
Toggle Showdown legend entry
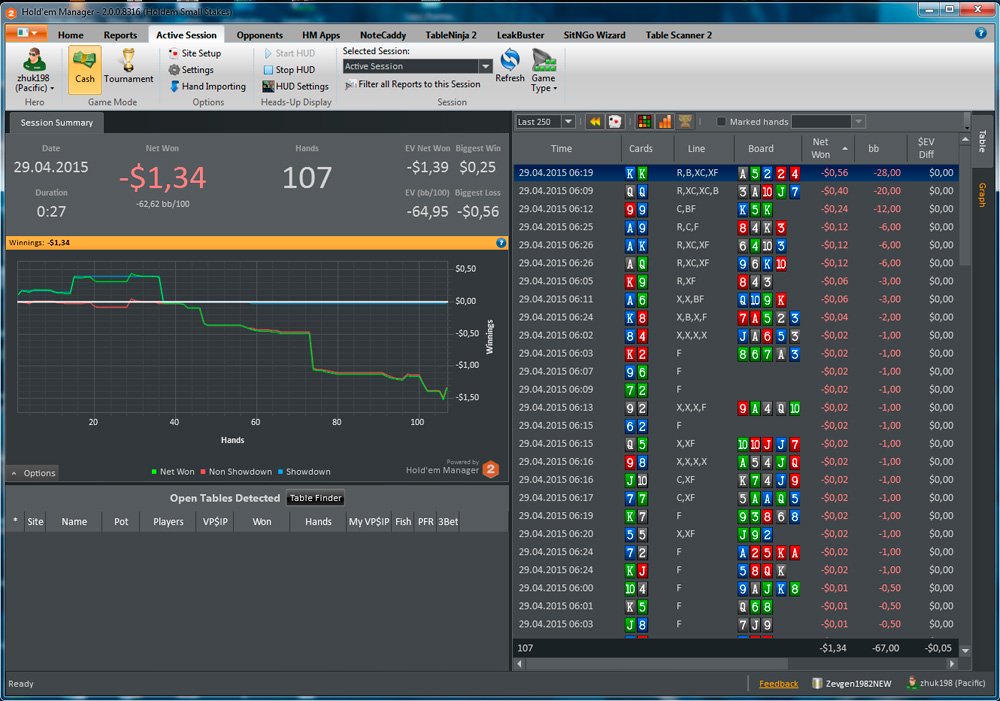304,471
